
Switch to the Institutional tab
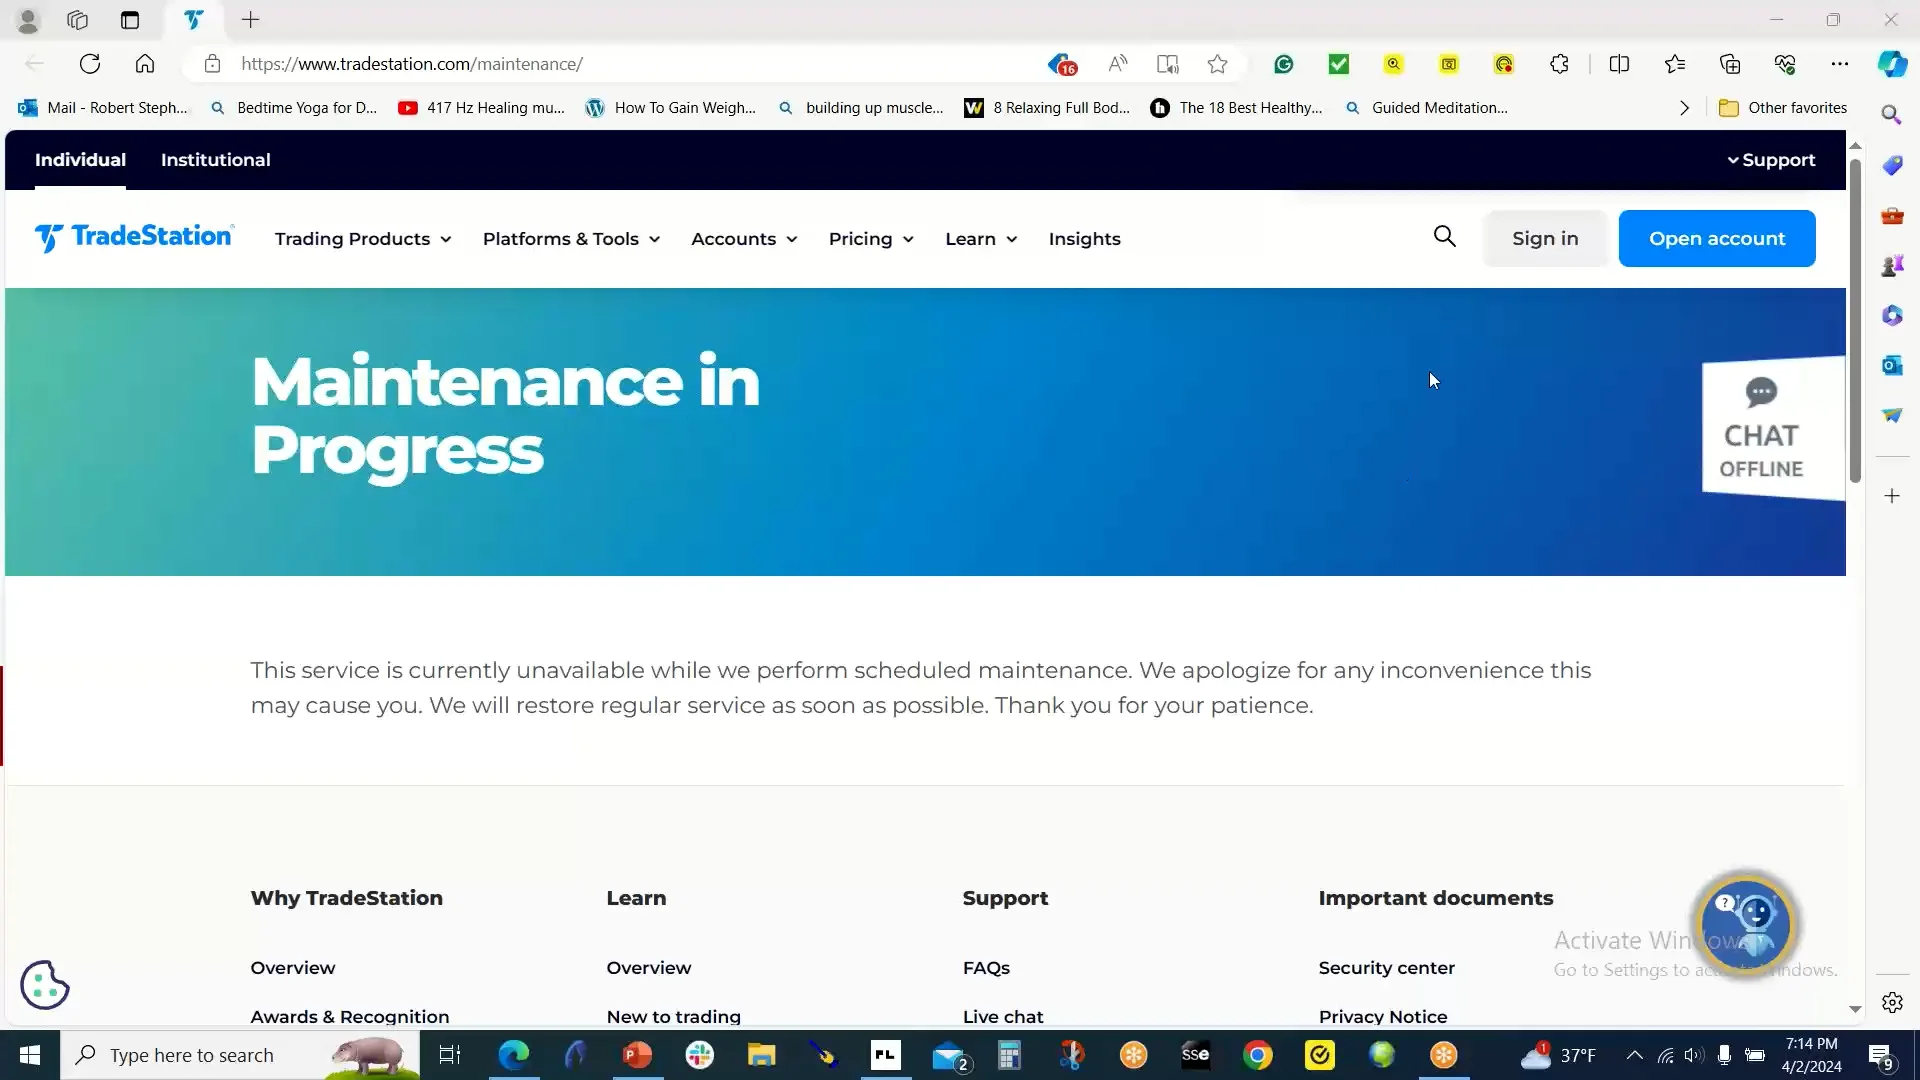point(215,160)
